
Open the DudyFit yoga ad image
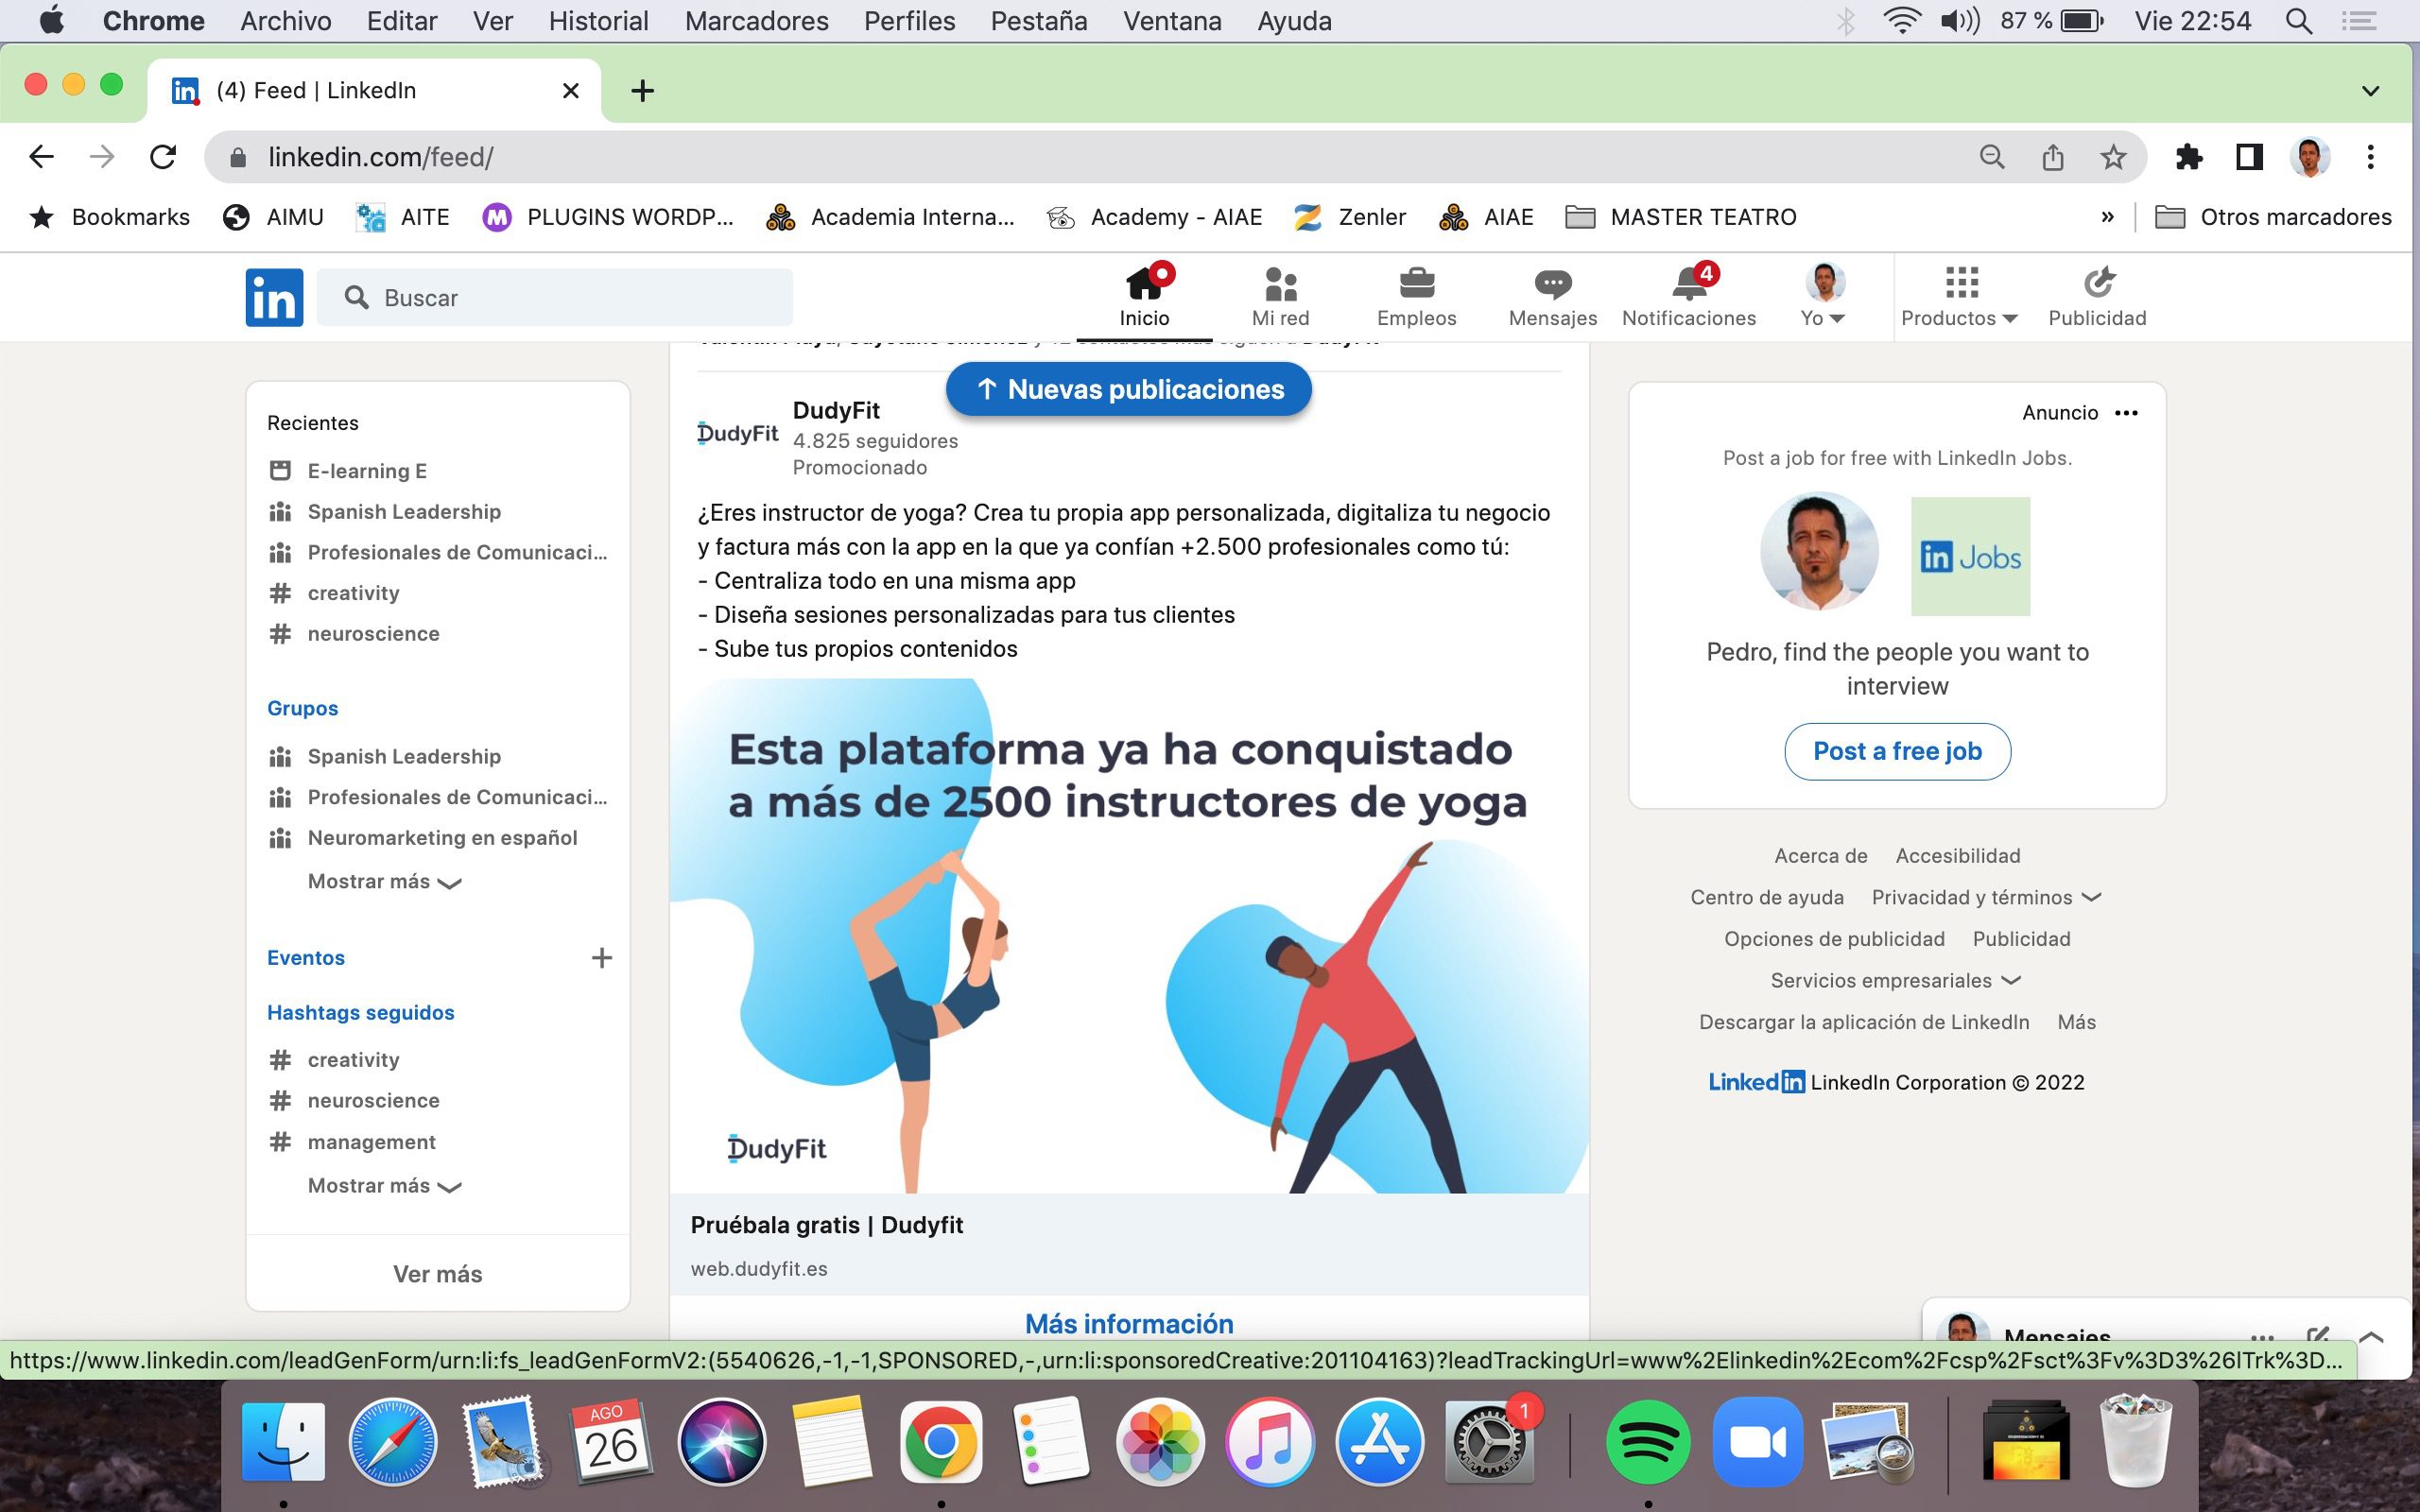click(x=1129, y=936)
